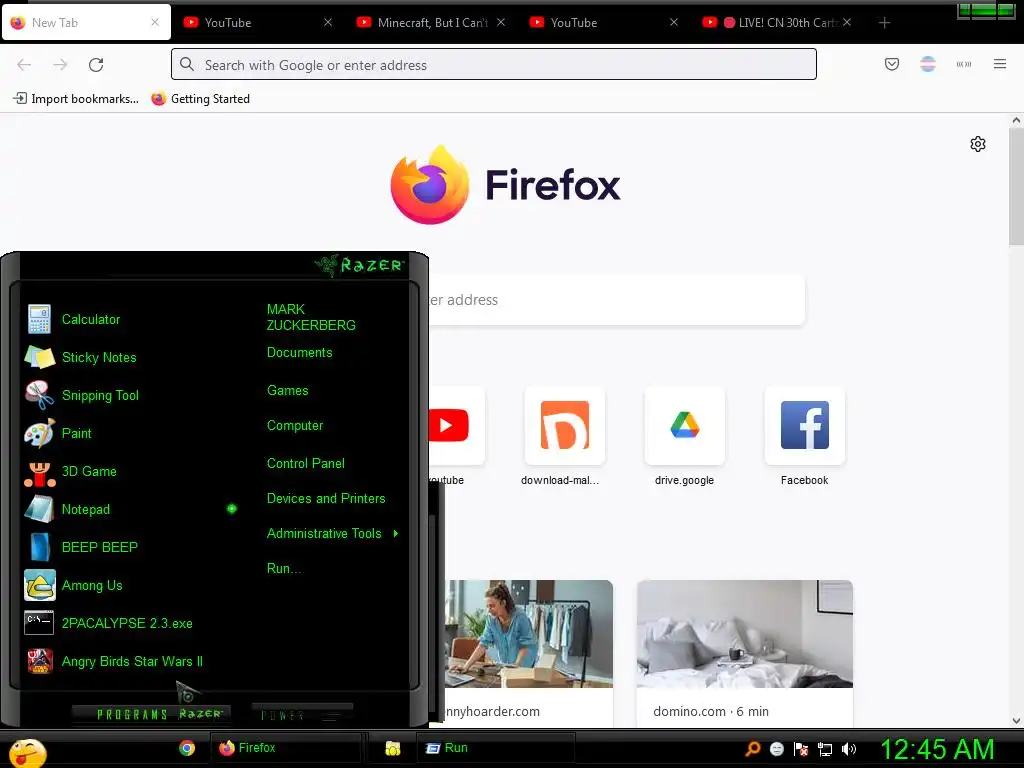Open the Firefox taskbar button
This screenshot has height=768, width=1024.
click(285, 748)
